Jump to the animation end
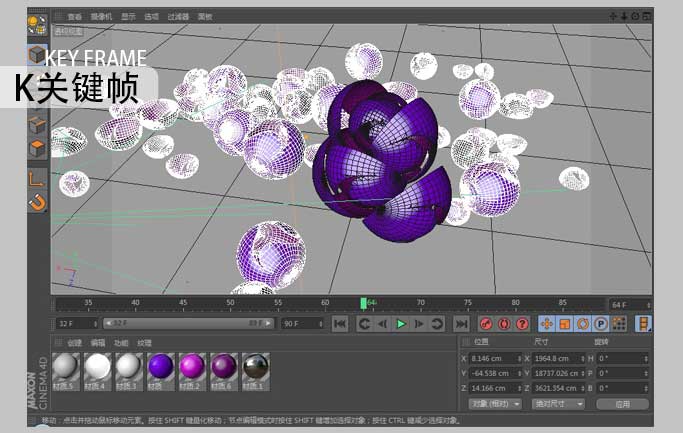This screenshot has height=433, width=683. click(x=461, y=324)
